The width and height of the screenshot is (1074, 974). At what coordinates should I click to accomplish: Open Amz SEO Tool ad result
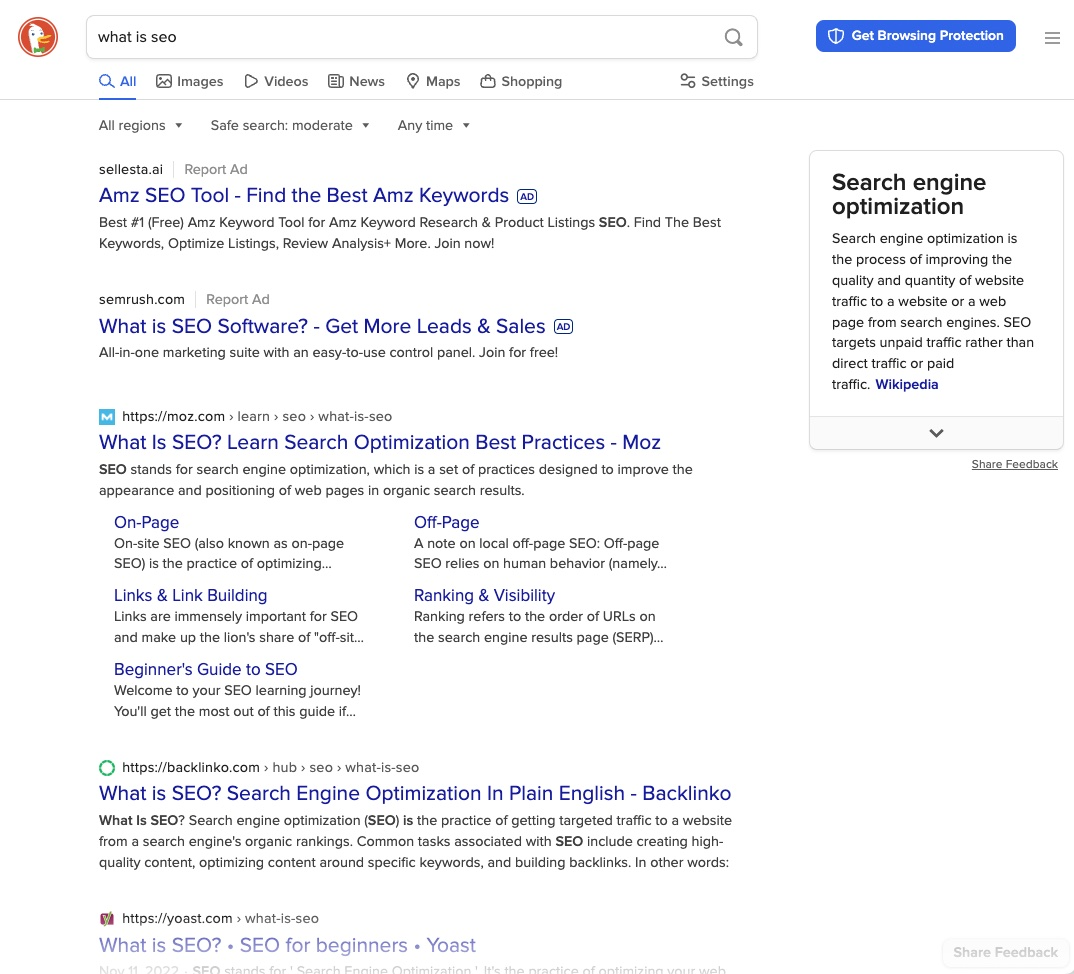303,196
